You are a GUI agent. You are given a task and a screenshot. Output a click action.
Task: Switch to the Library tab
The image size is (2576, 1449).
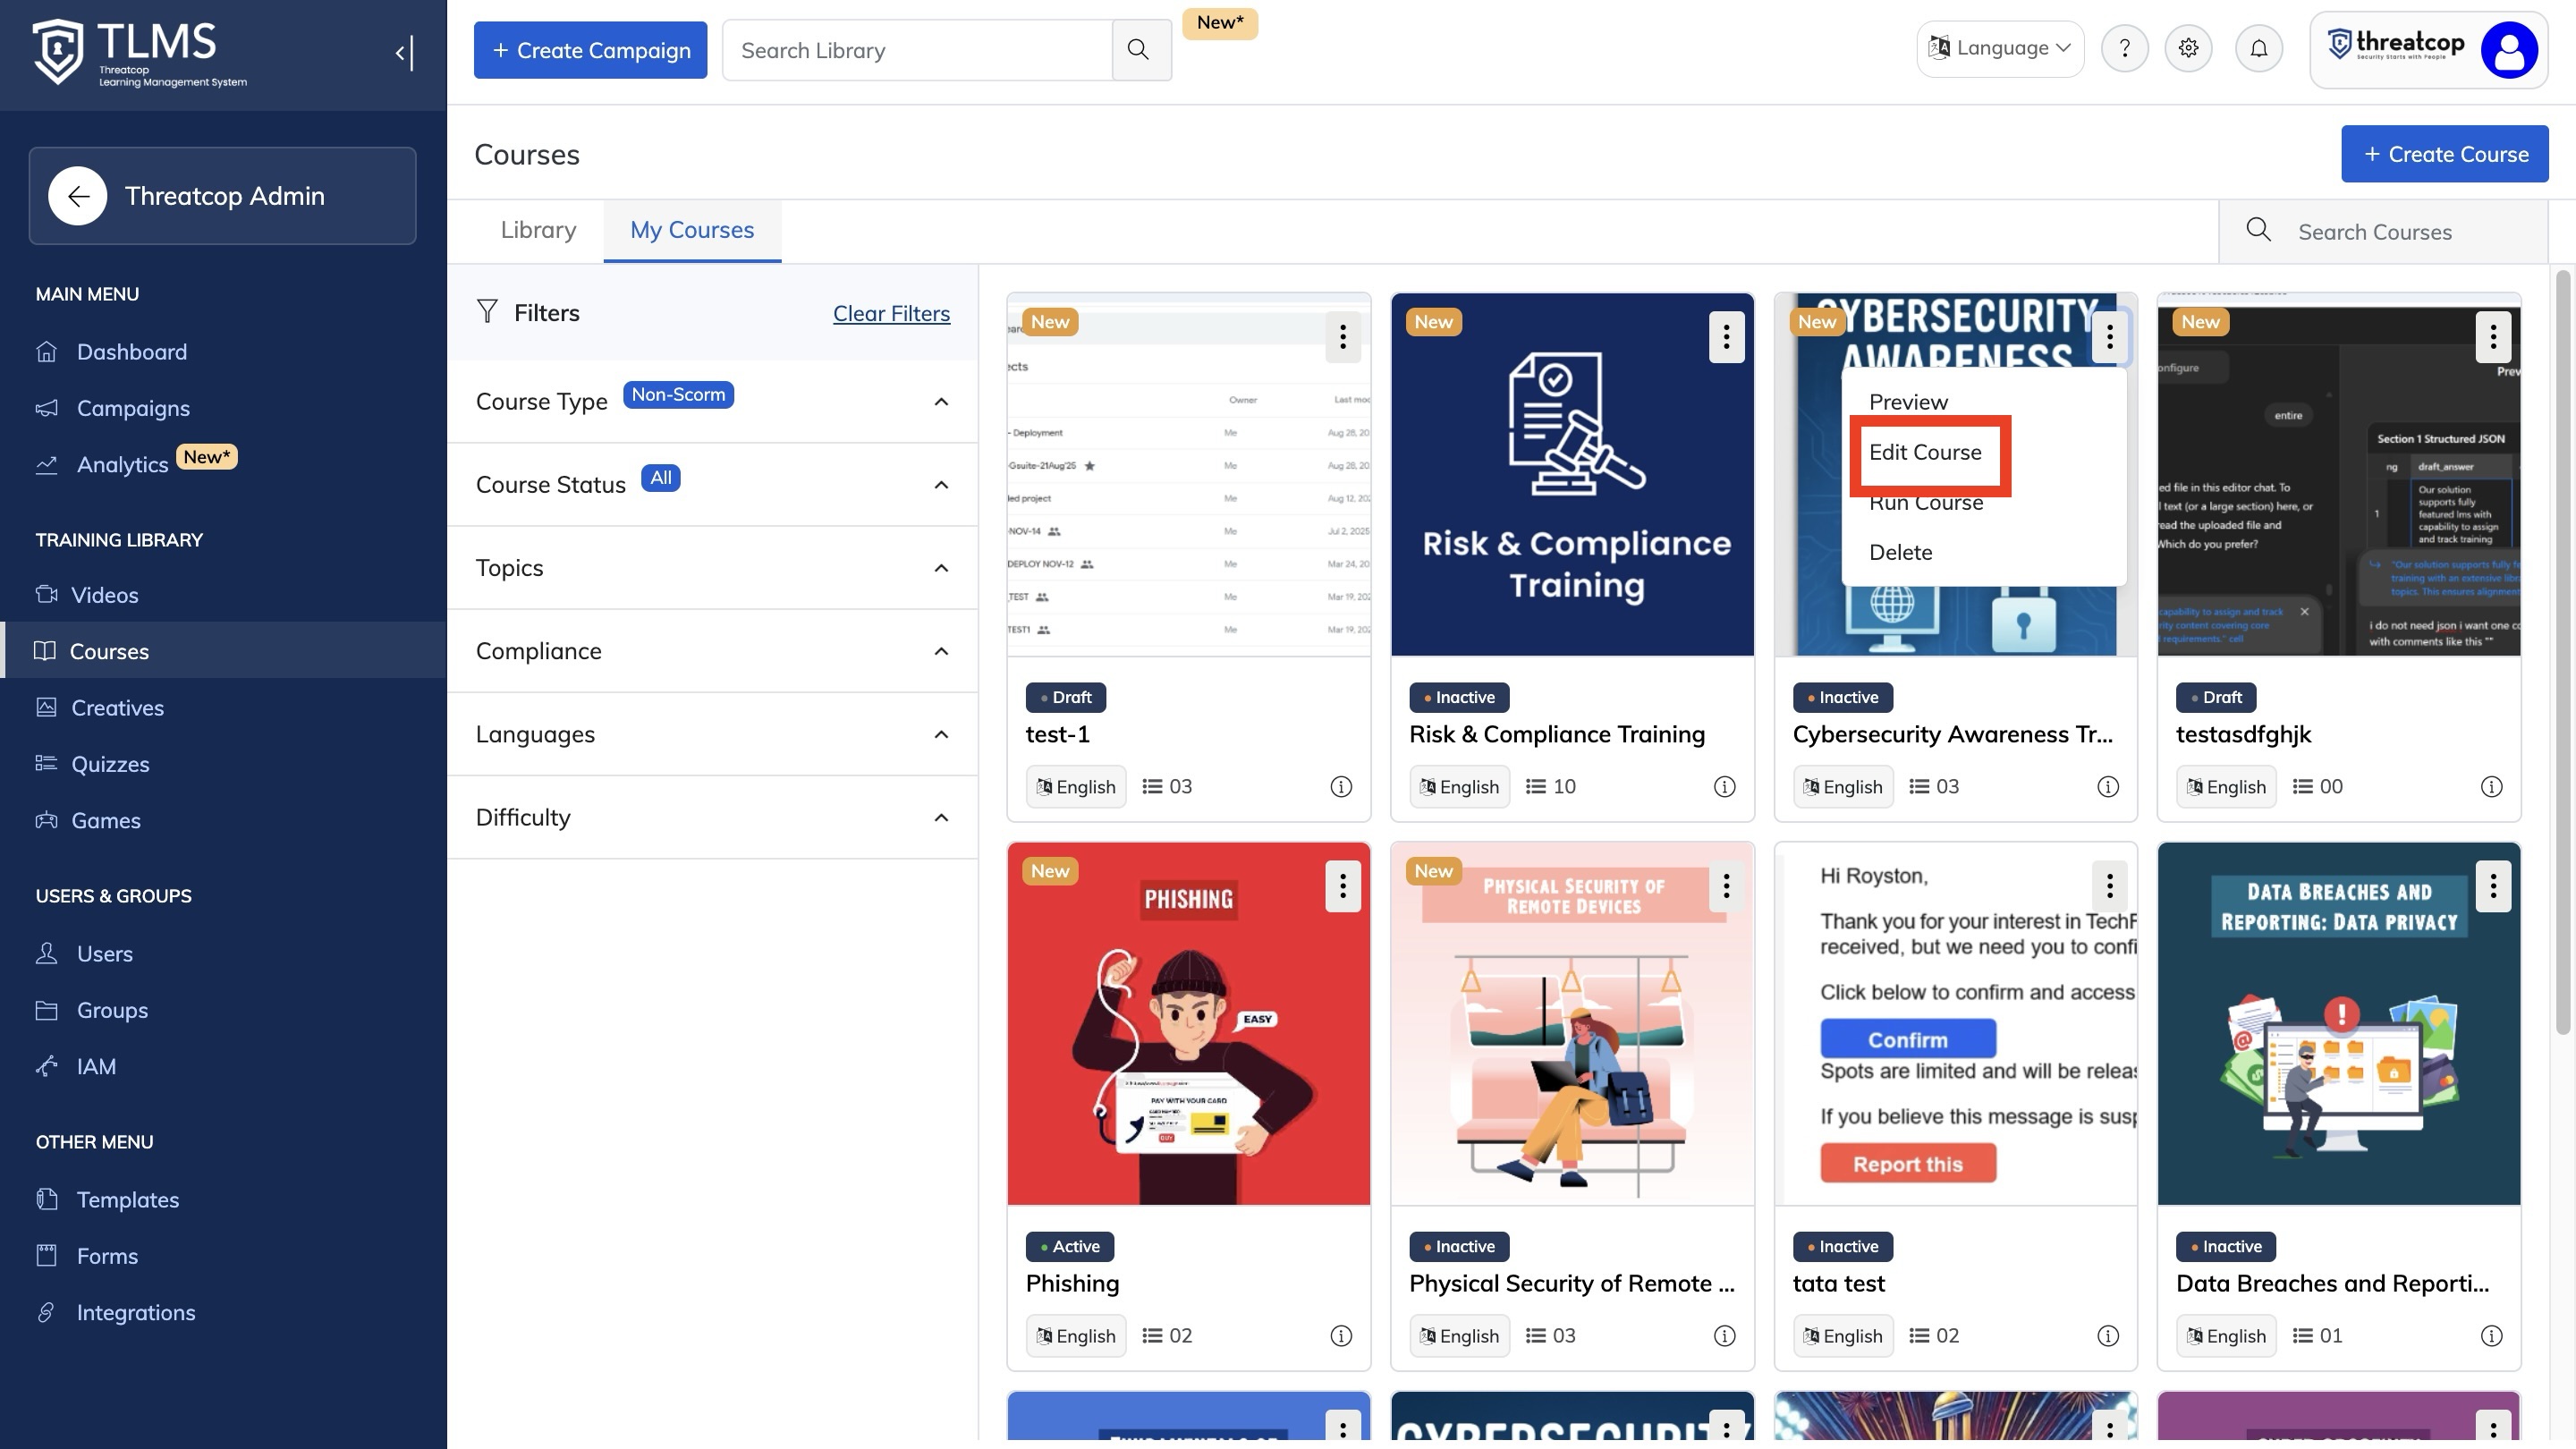tap(538, 230)
